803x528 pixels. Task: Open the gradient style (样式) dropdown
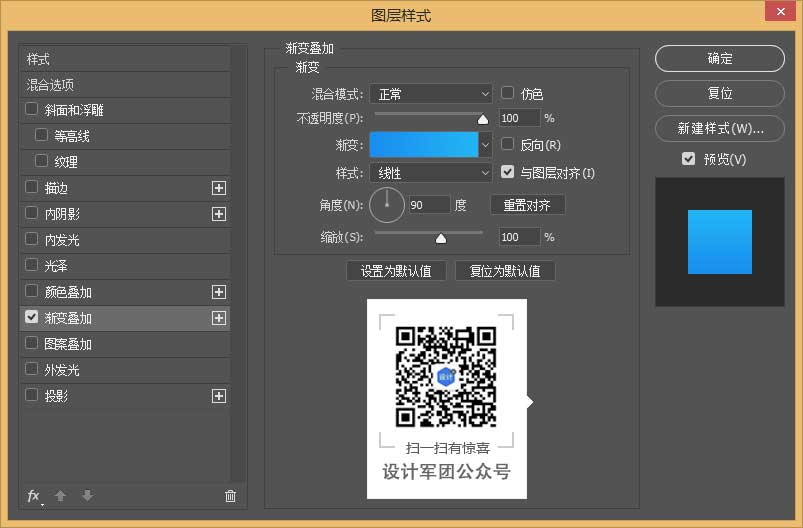(431, 173)
